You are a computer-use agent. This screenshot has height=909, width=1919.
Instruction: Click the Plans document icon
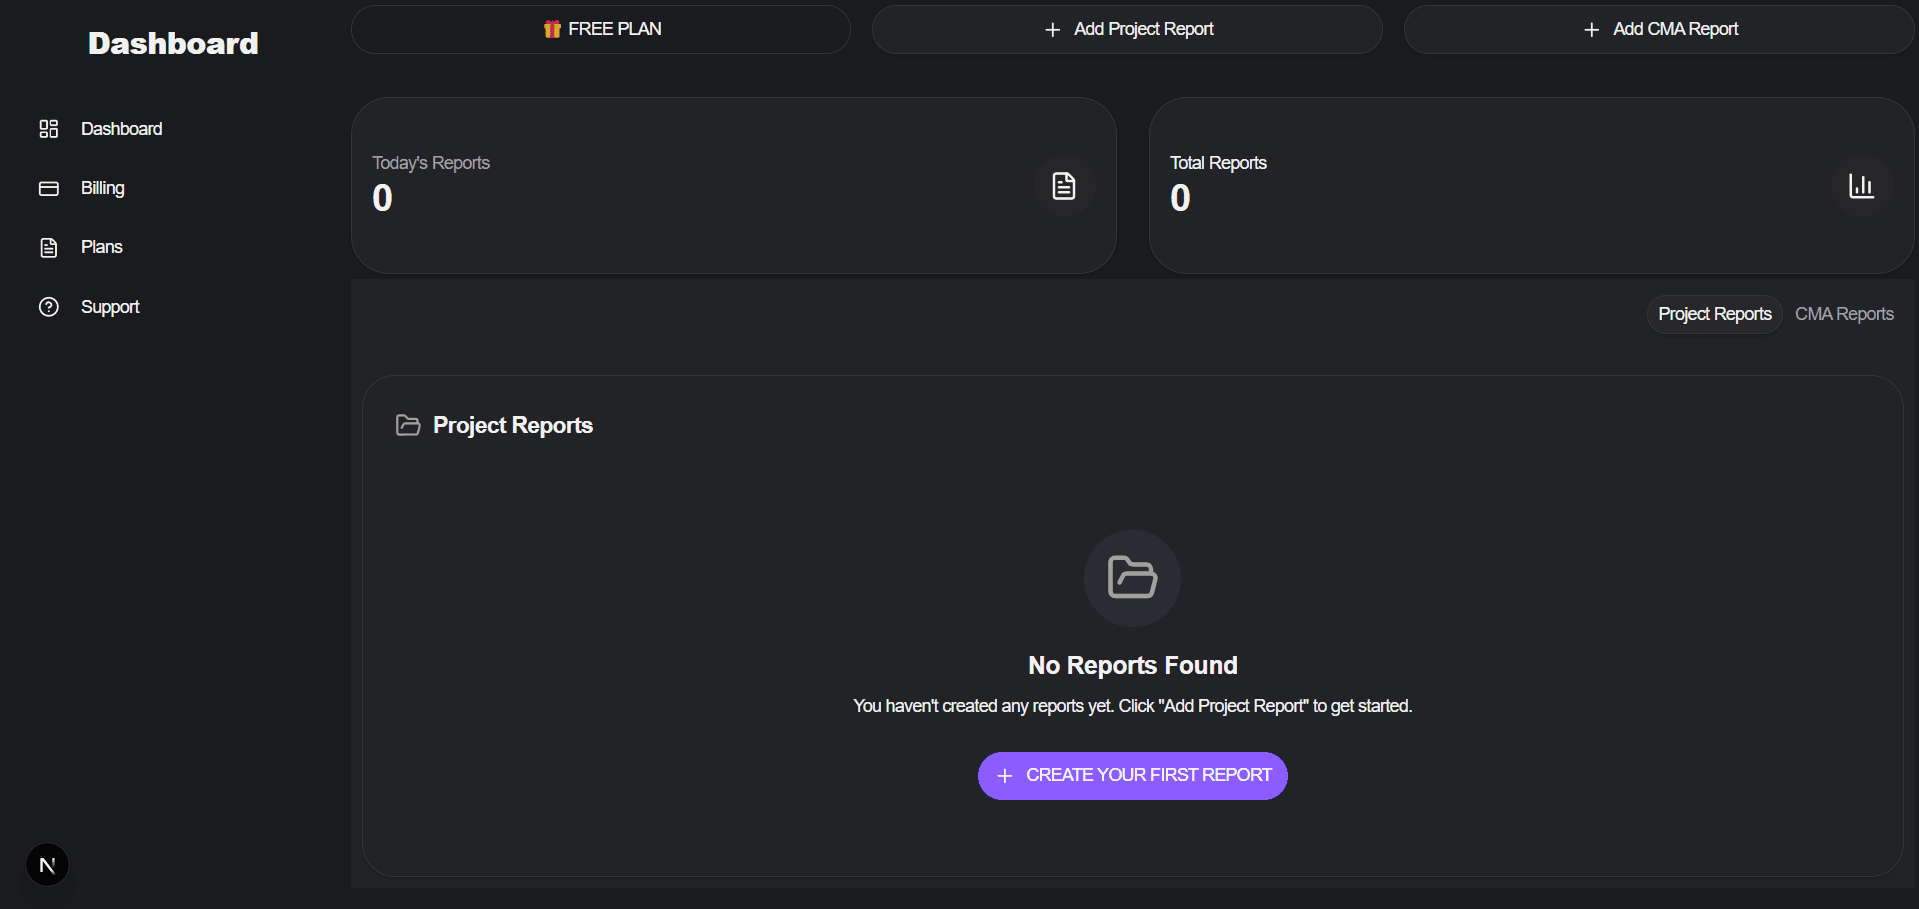tap(48, 247)
